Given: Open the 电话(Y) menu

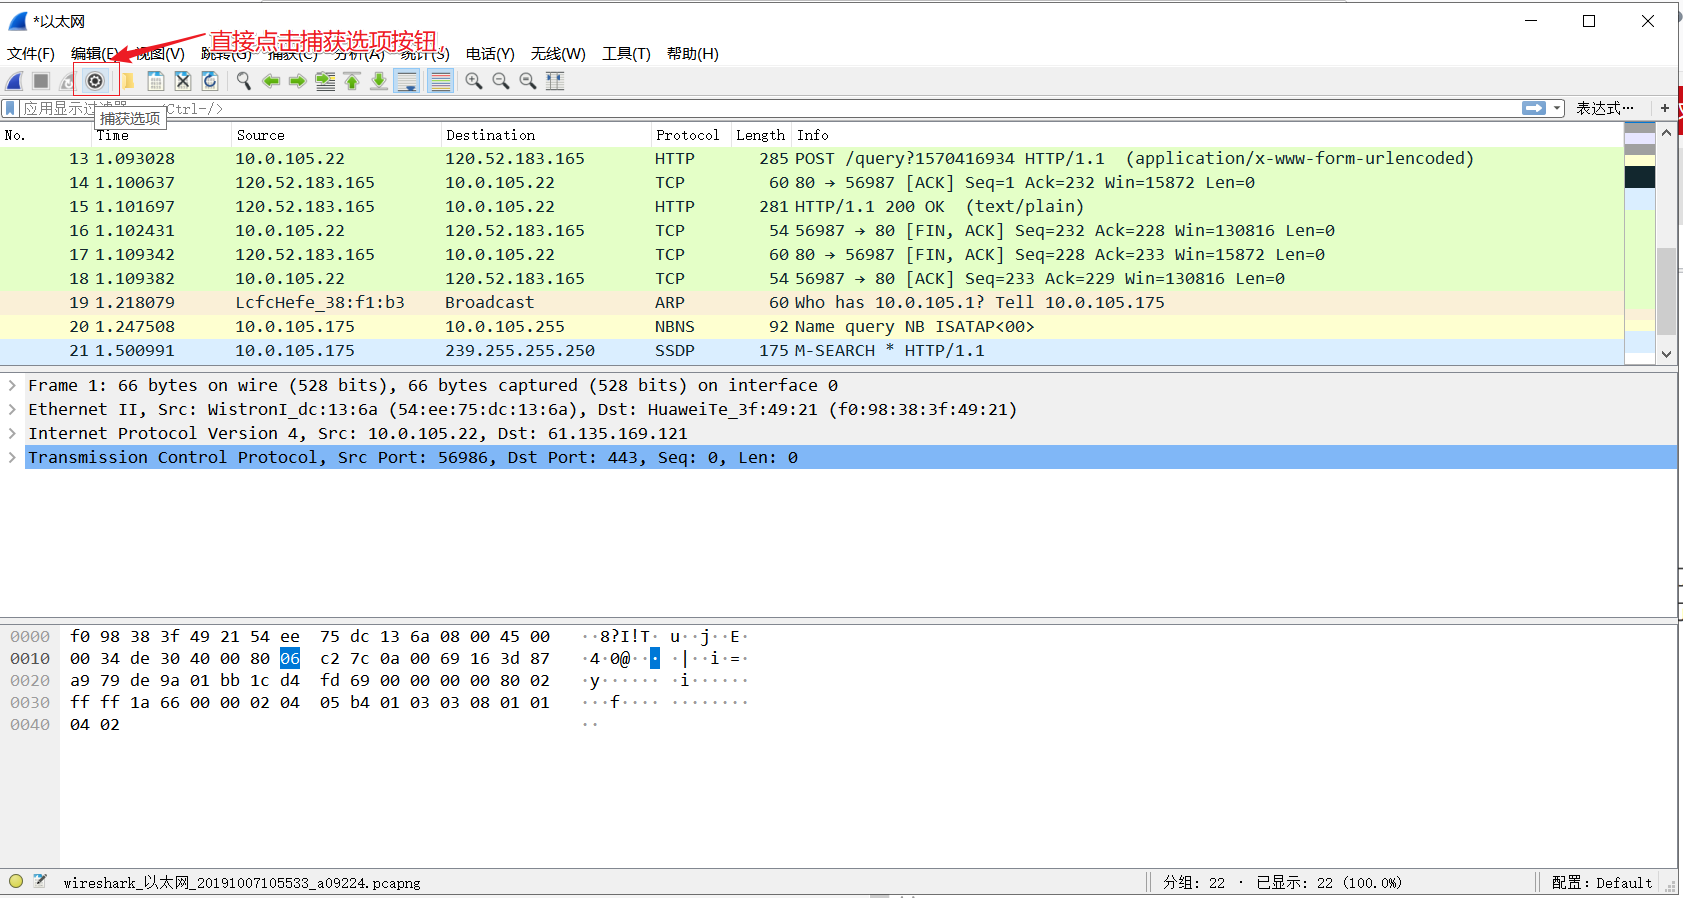Looking at the screenshot, I should point(490,54).
